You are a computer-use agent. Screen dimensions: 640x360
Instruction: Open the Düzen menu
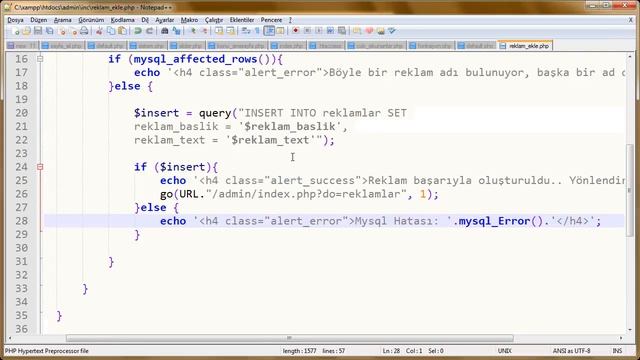pos(38,20)
